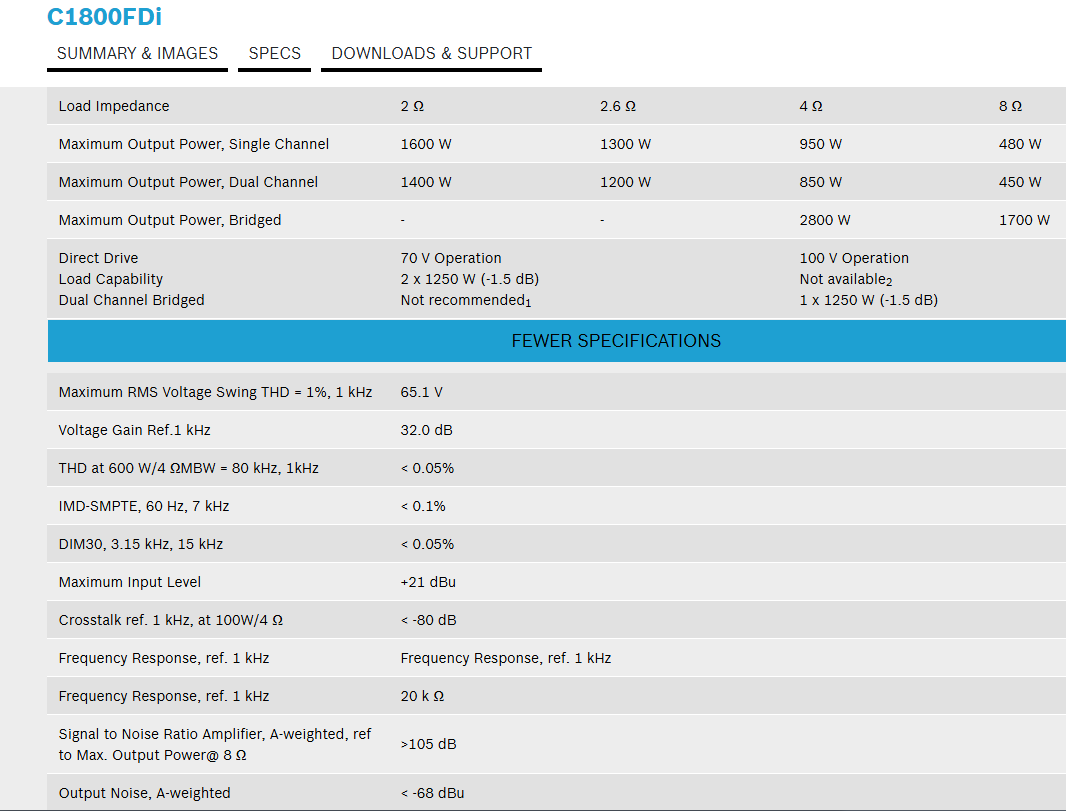1066x811 pixels.
Task: Click the '2 x 1250 W (-1.5 dB)' value
Action: click(x=470, y=279)
